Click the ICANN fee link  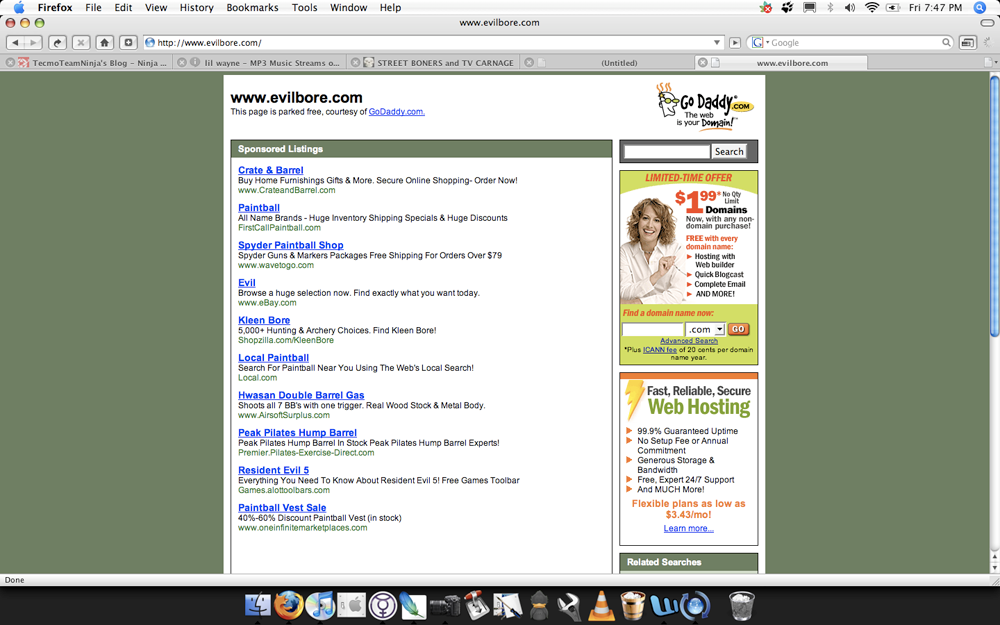pos(659,349)
